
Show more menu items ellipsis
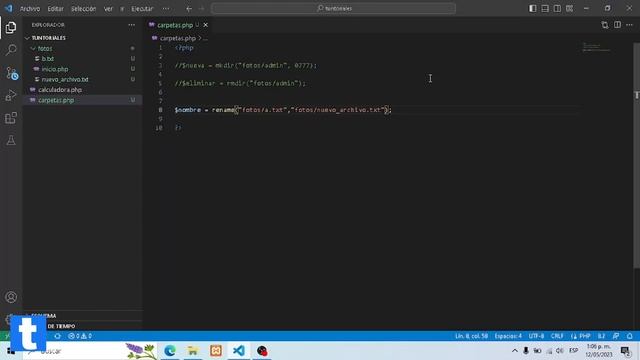pyautogui.click(x=166, y=9)
